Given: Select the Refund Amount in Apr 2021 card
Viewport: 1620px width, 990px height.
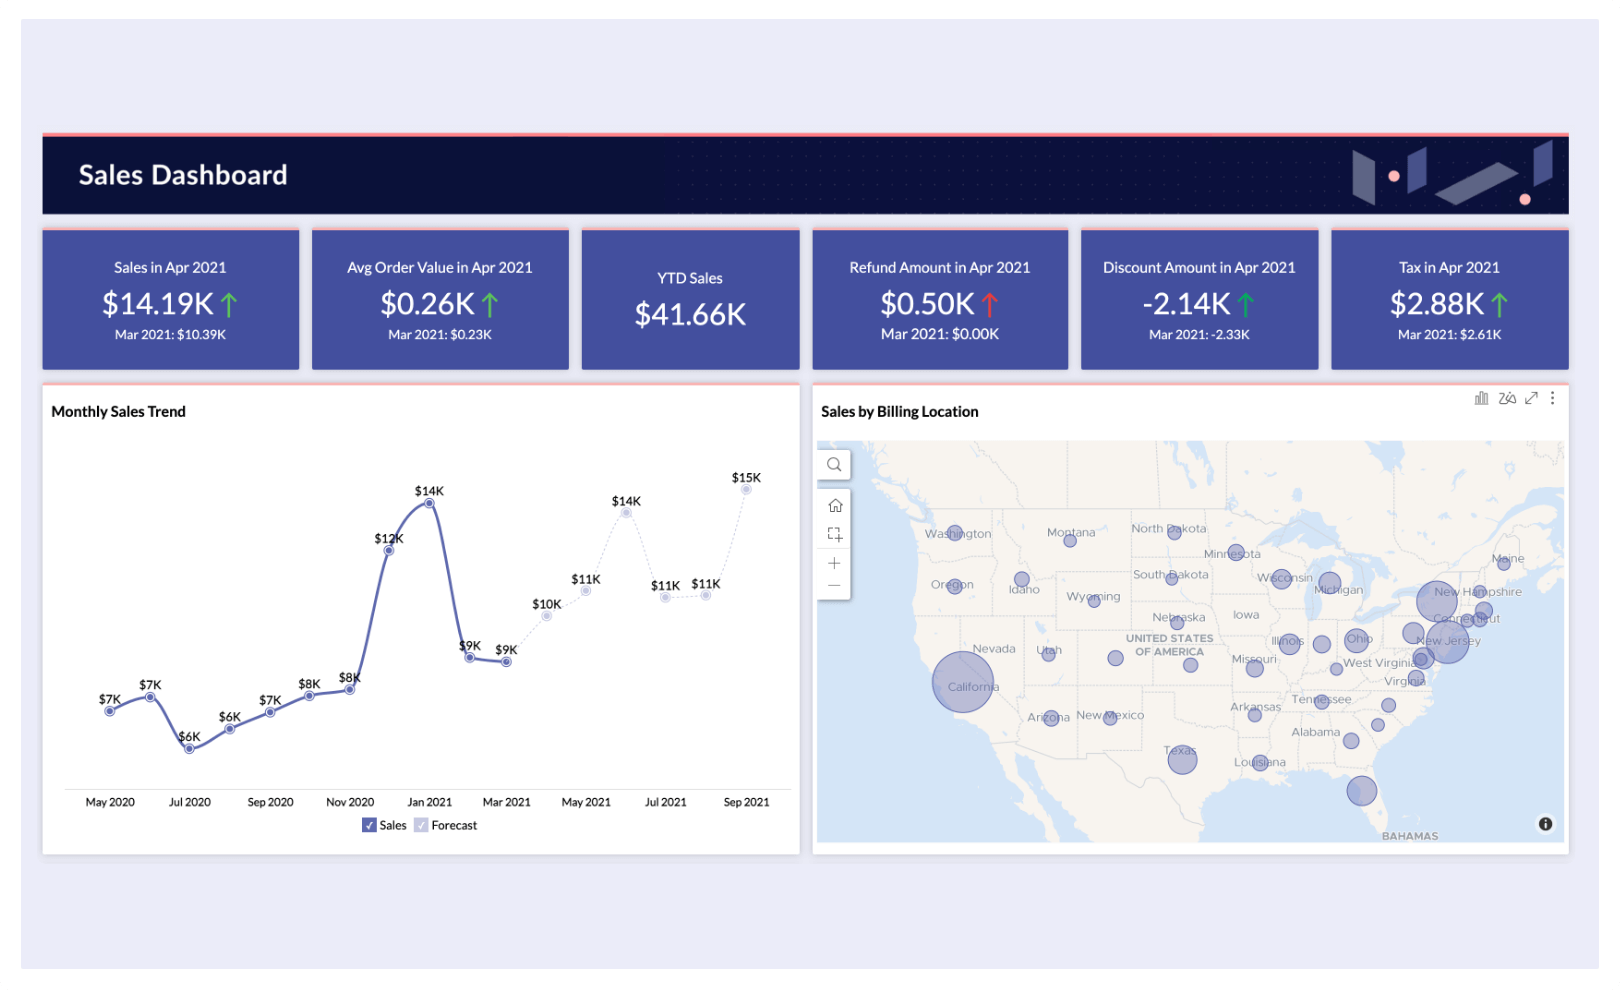Looking at the screenshot, I should [940, 300].
